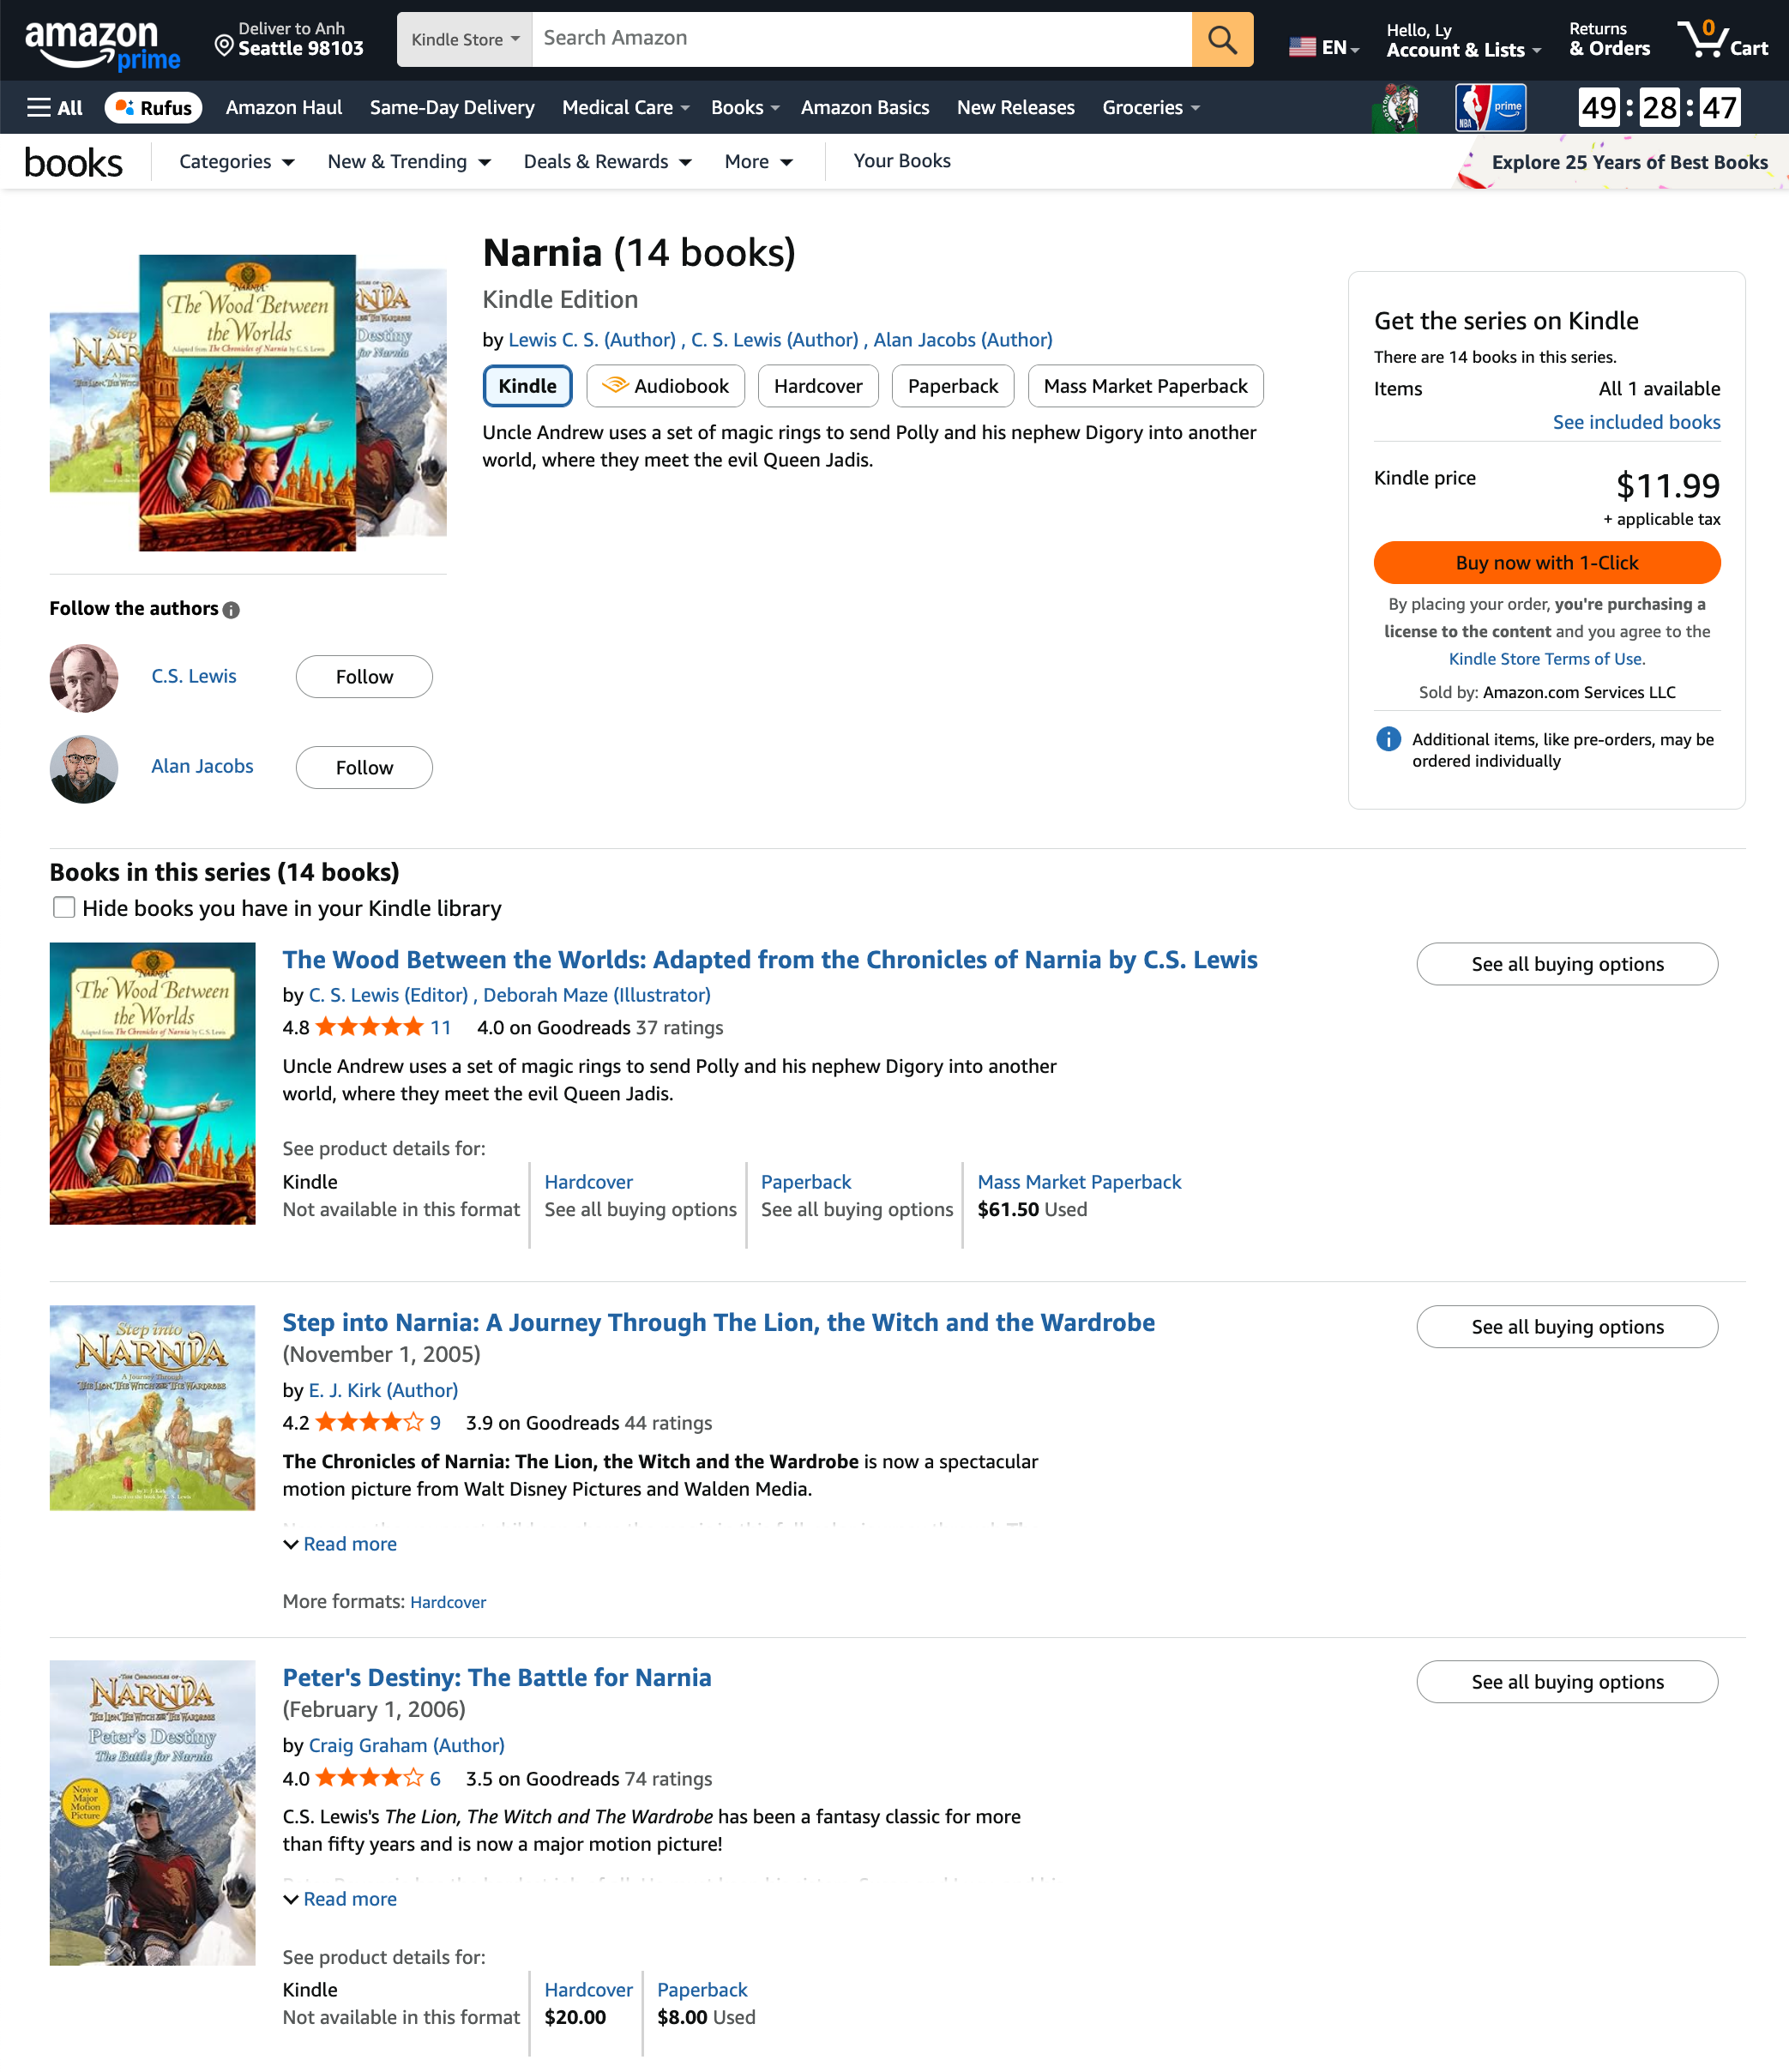Open the shopping cart icon
Viewport: 1789px width, 2072px height.
[x=1722, y=40]
